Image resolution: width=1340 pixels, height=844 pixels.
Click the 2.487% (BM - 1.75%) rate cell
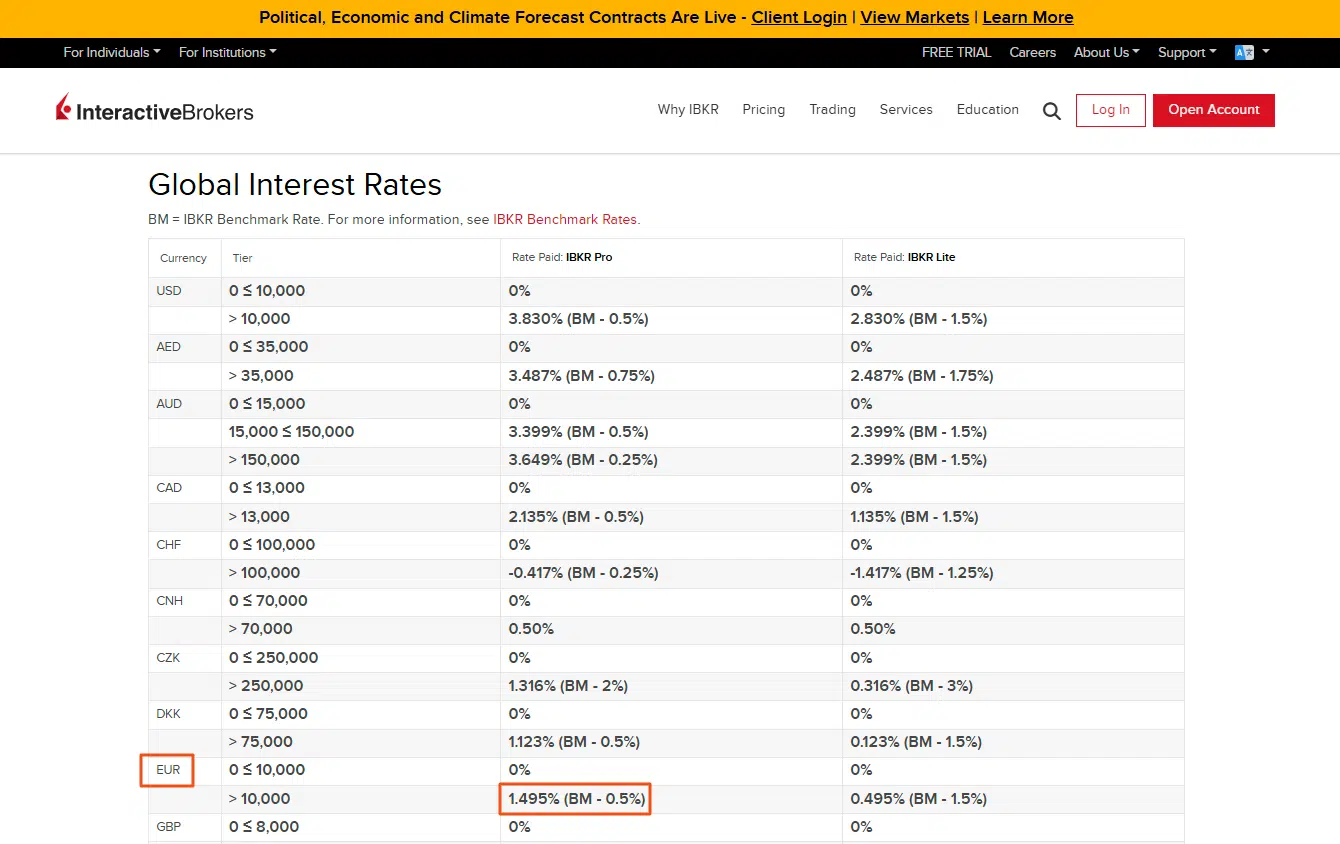[1013, 376]
